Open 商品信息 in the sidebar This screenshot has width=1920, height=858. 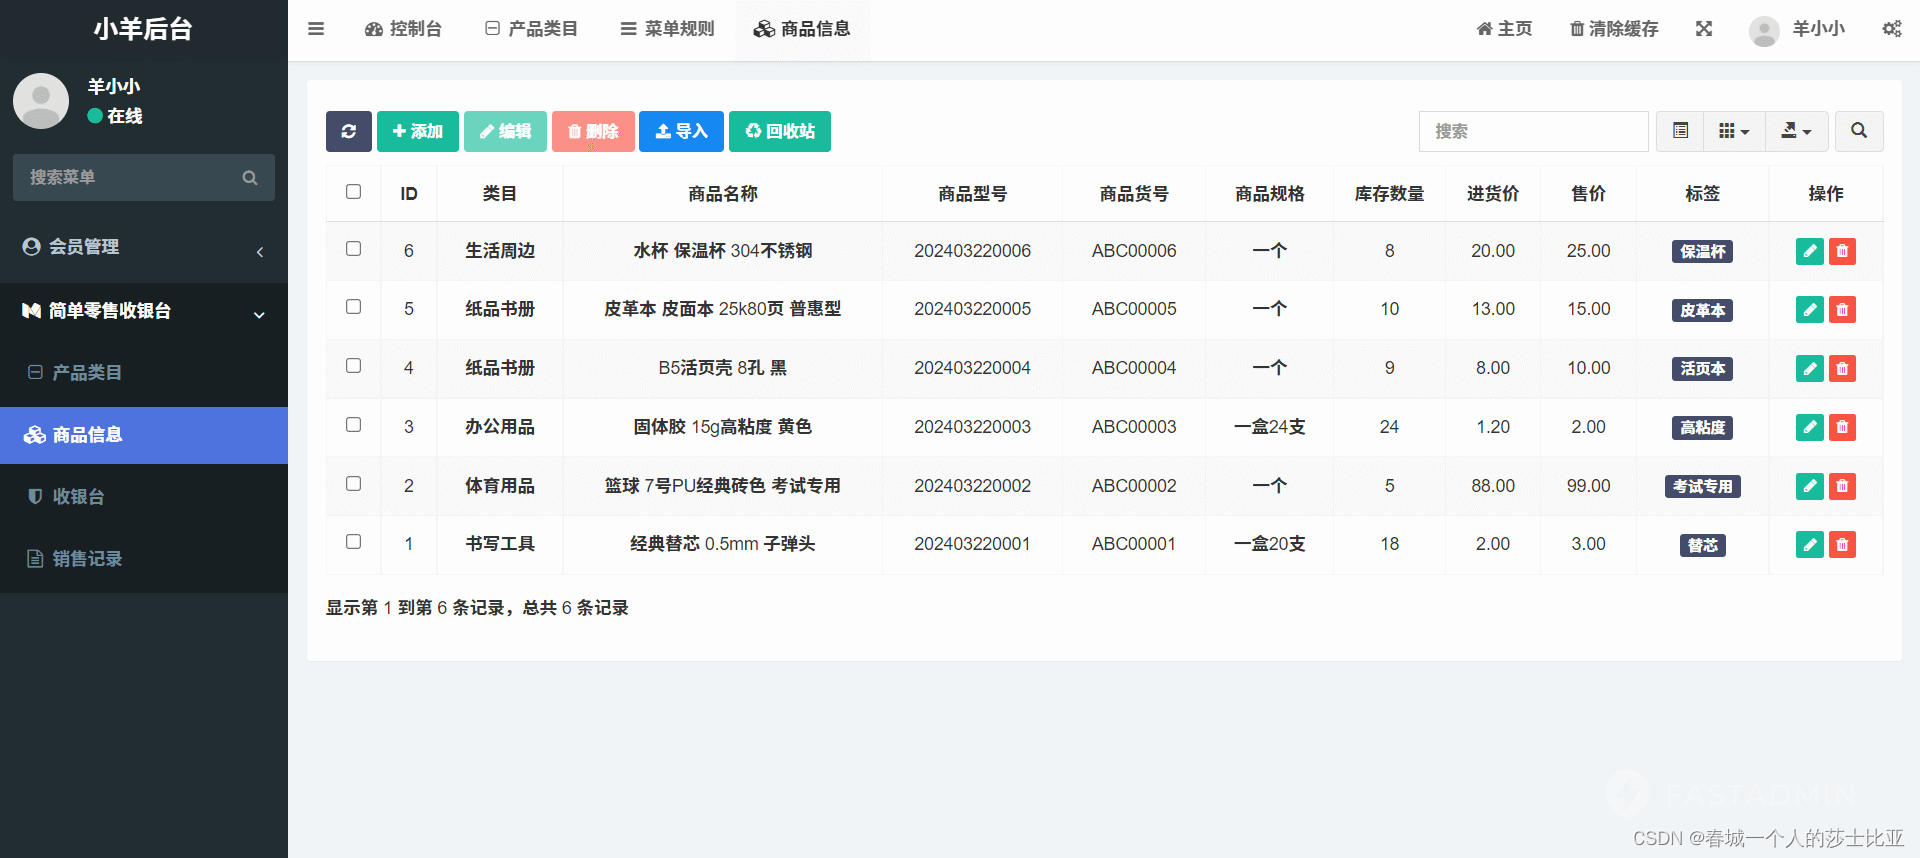(144, 435)
